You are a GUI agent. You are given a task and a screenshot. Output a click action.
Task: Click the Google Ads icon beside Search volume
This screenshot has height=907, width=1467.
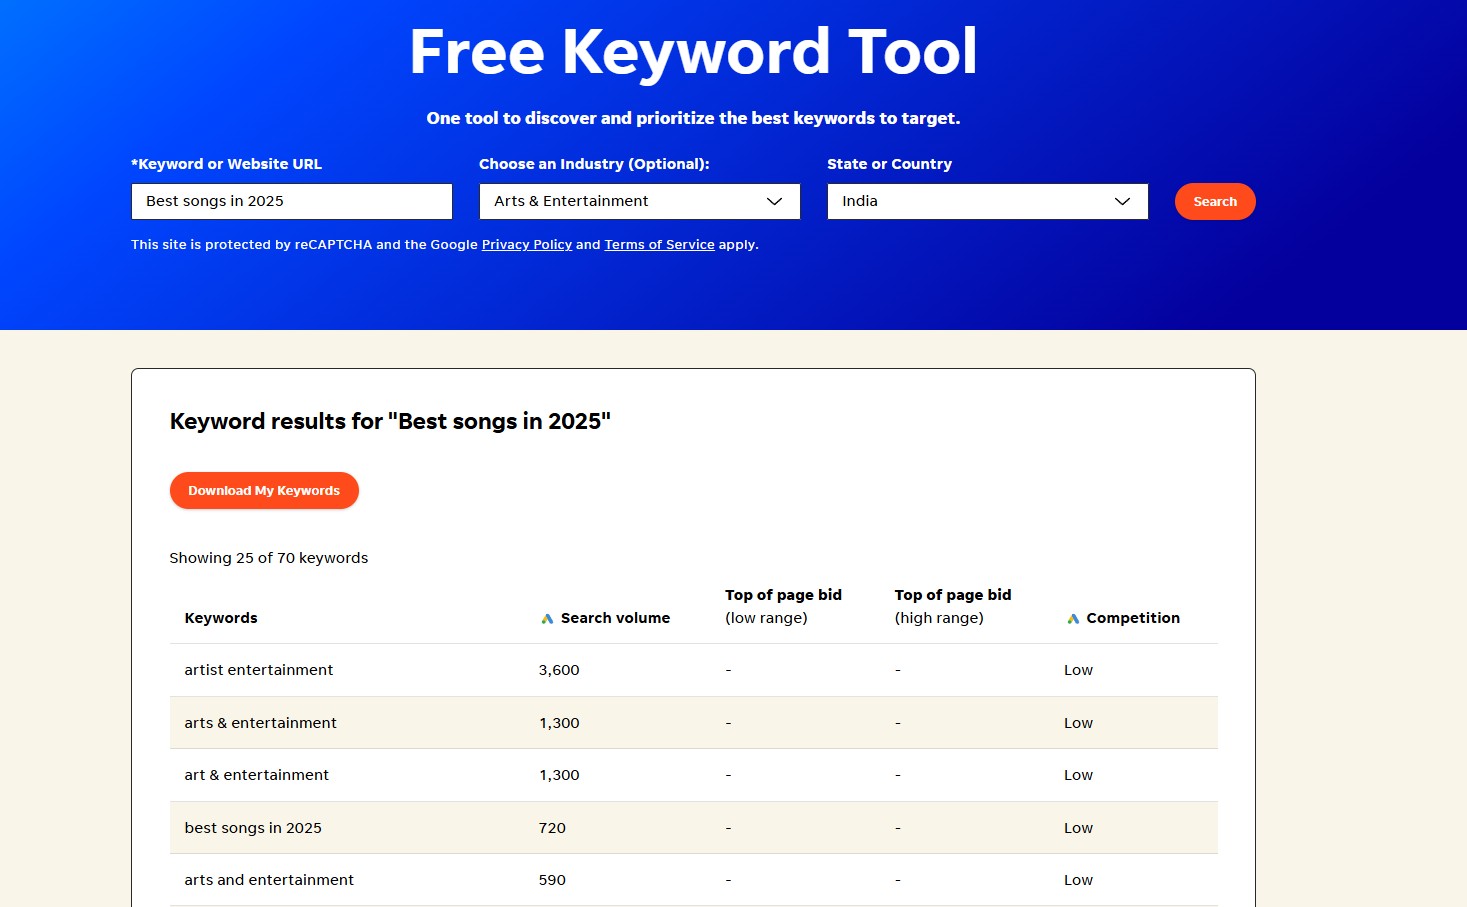(547, 619)
